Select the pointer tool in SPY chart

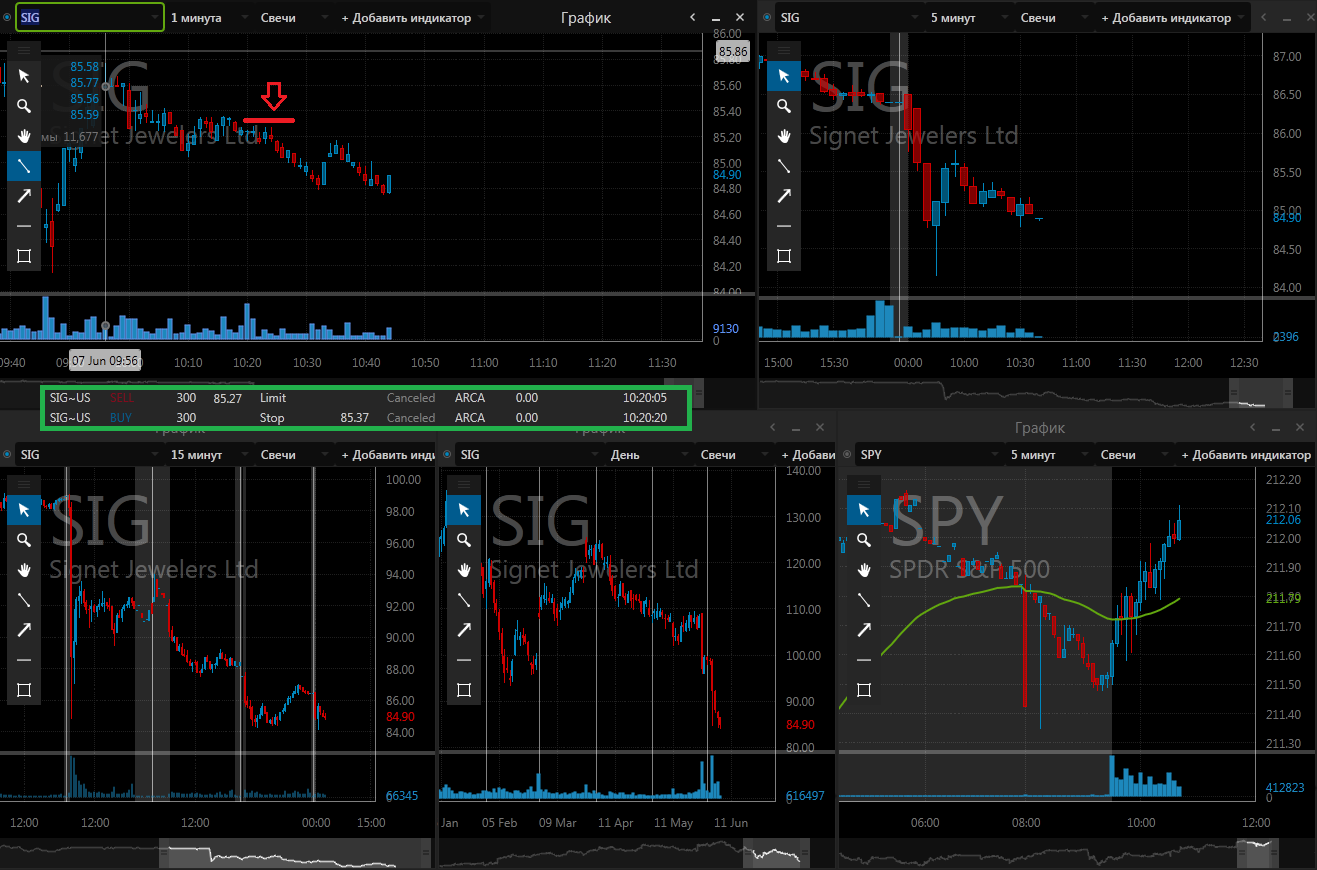click(x=864, y=510)
